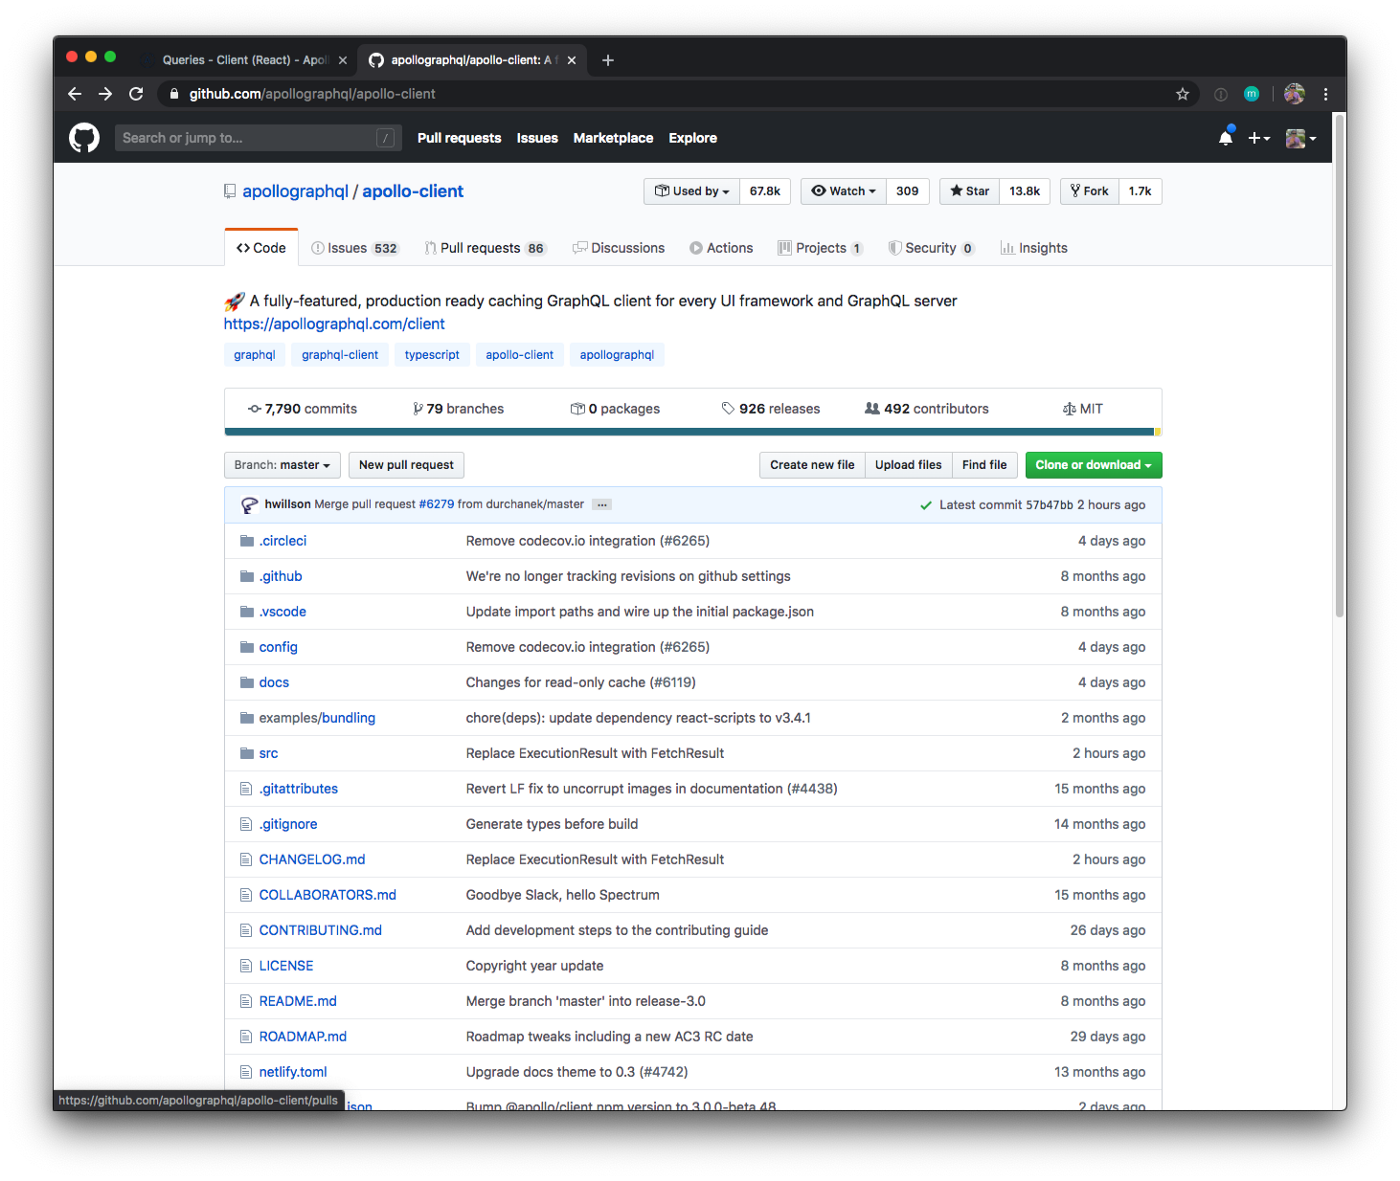
Task: Click Find file button
Action: click(x=984, y=465)
